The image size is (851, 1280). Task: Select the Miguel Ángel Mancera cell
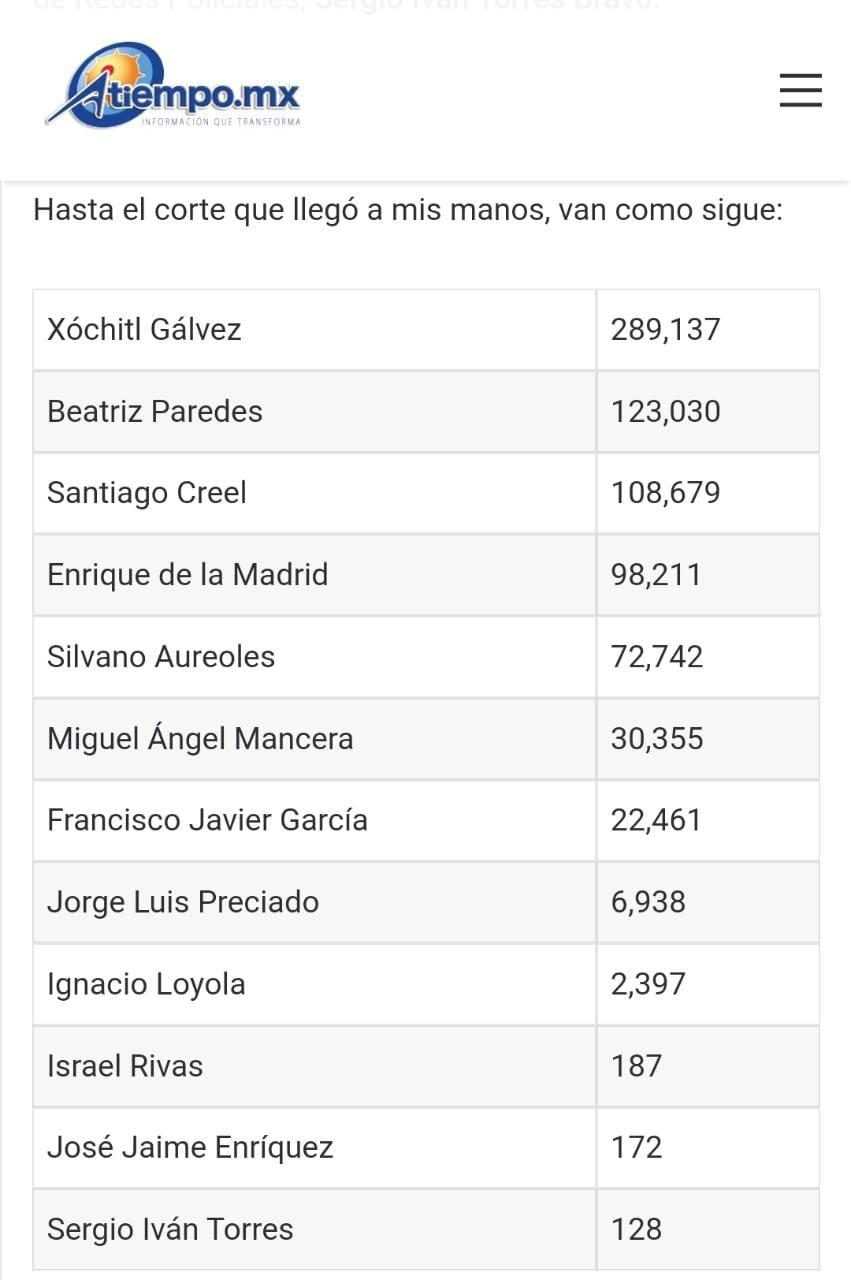point(200,739)
